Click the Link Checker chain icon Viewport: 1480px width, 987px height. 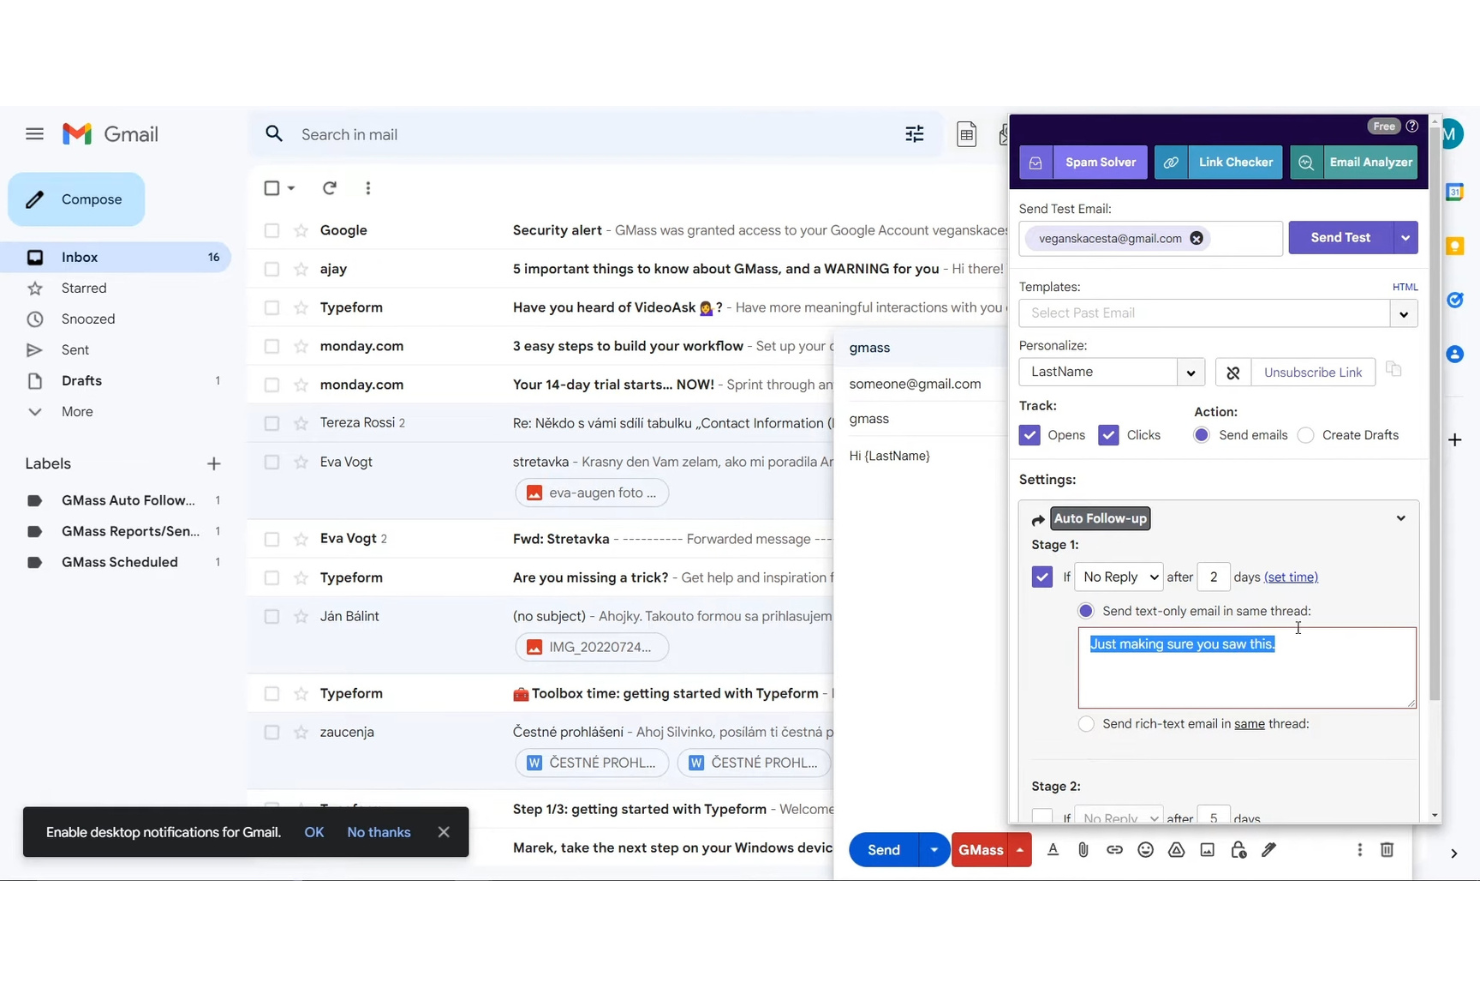point(1171,162)
